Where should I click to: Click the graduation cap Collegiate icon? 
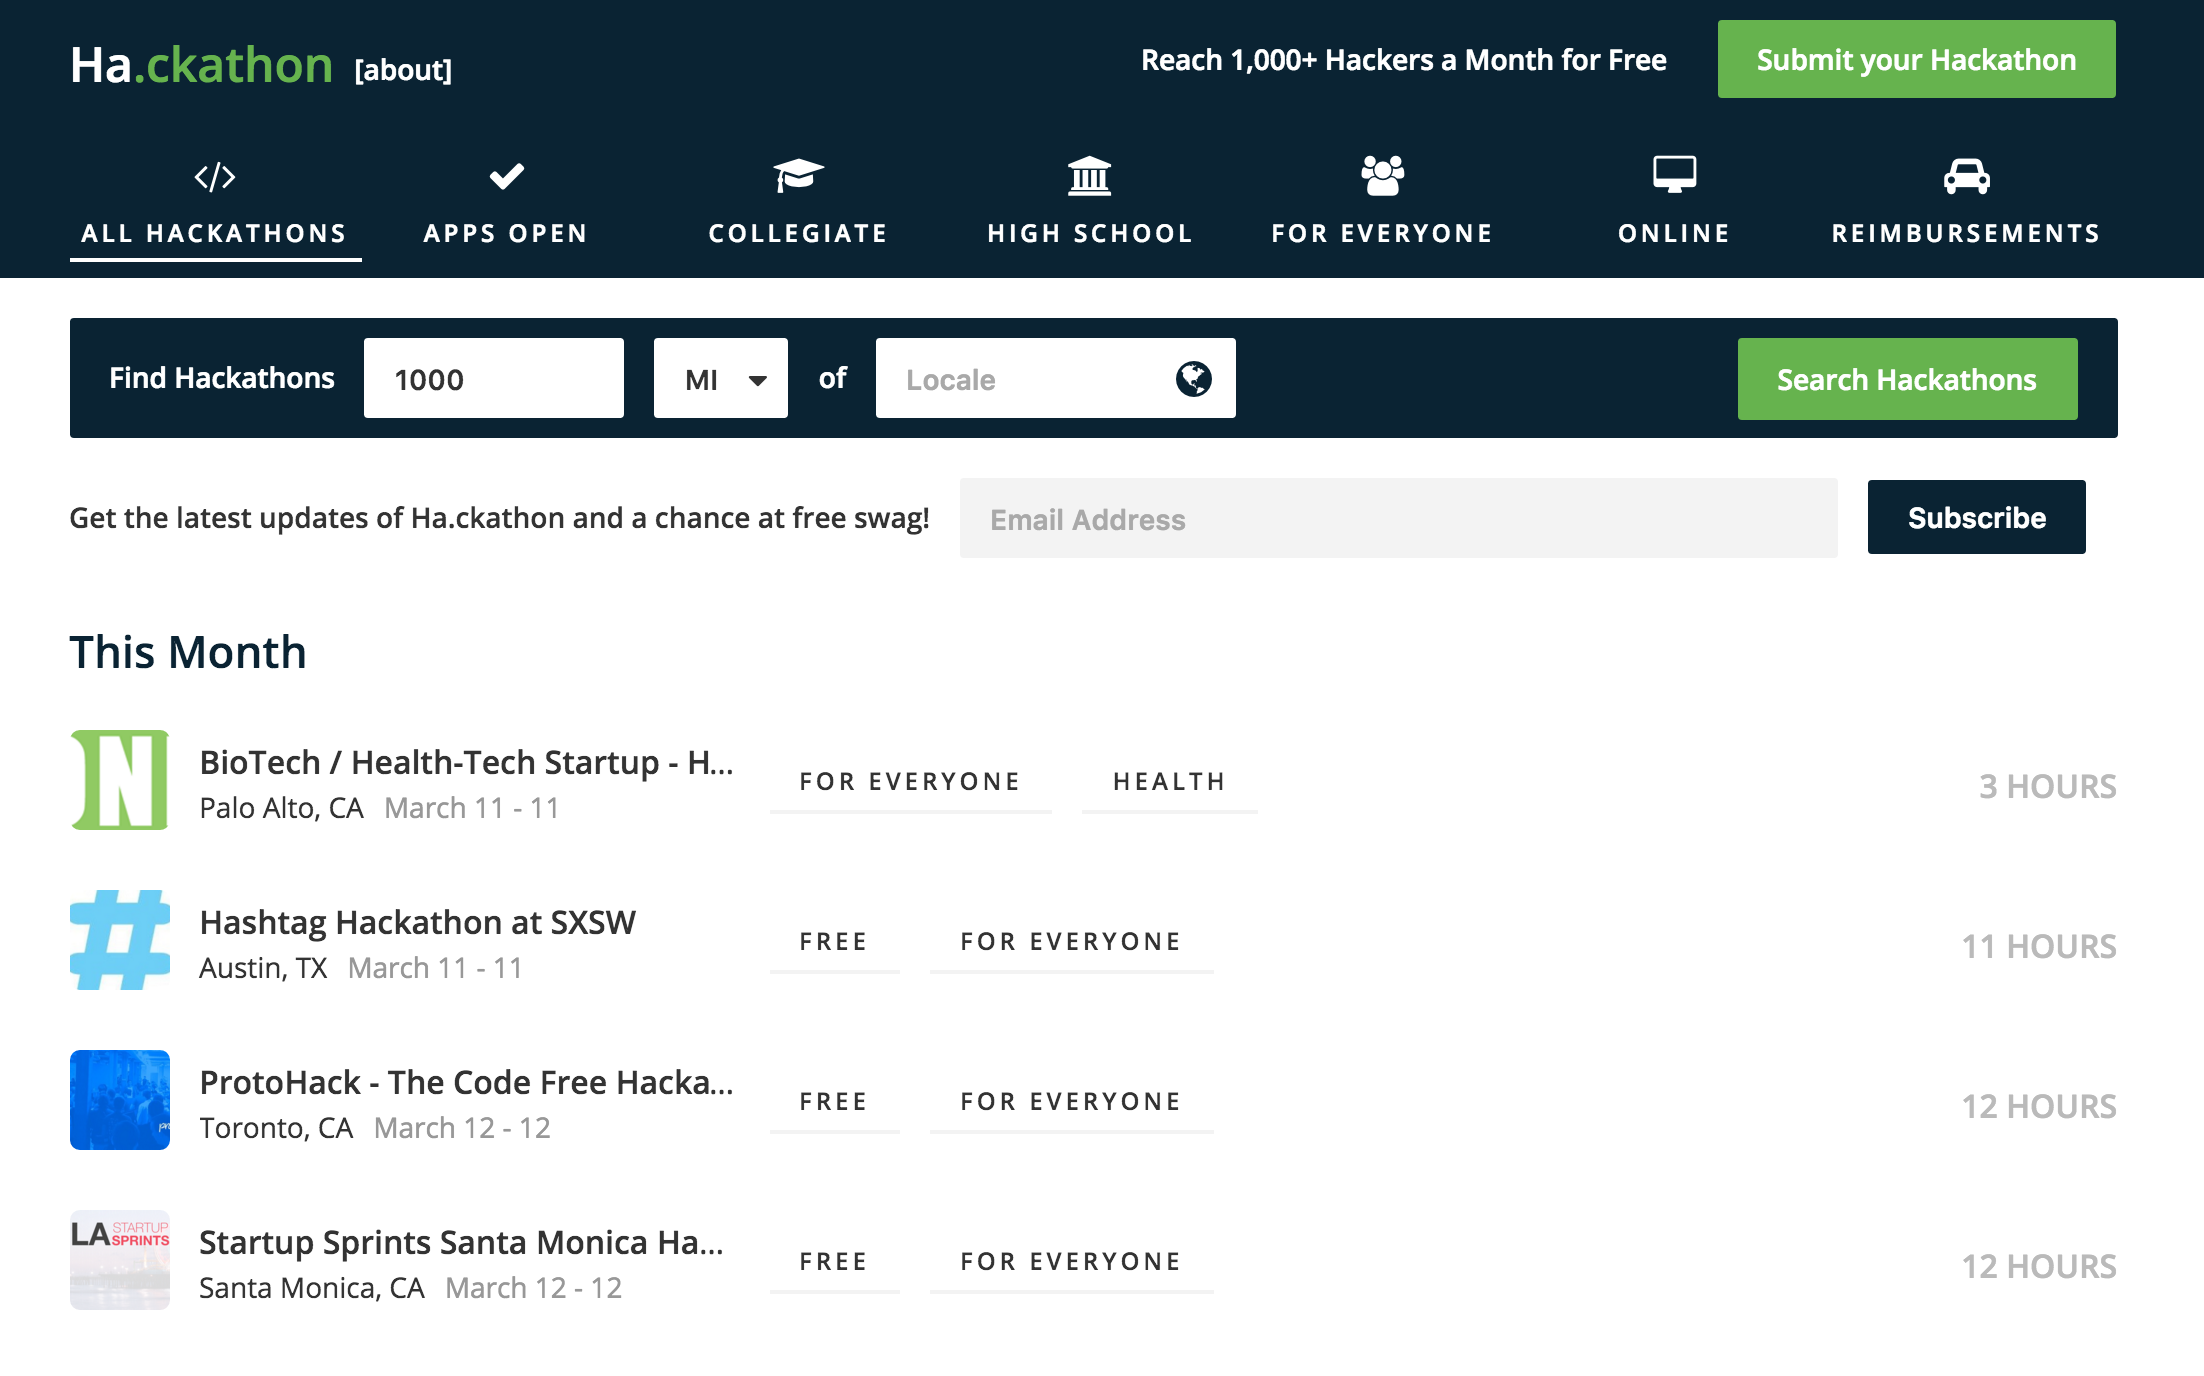click(798, 177)
